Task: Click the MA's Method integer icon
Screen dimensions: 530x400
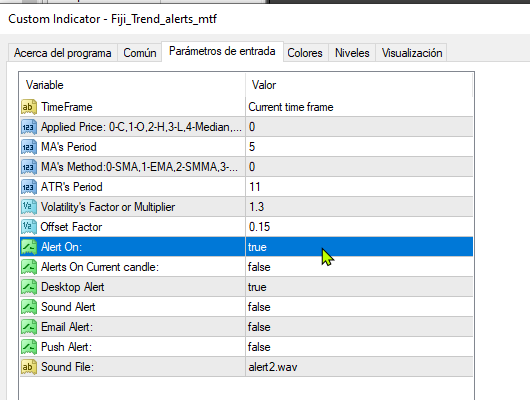Action: click(29, 167)
